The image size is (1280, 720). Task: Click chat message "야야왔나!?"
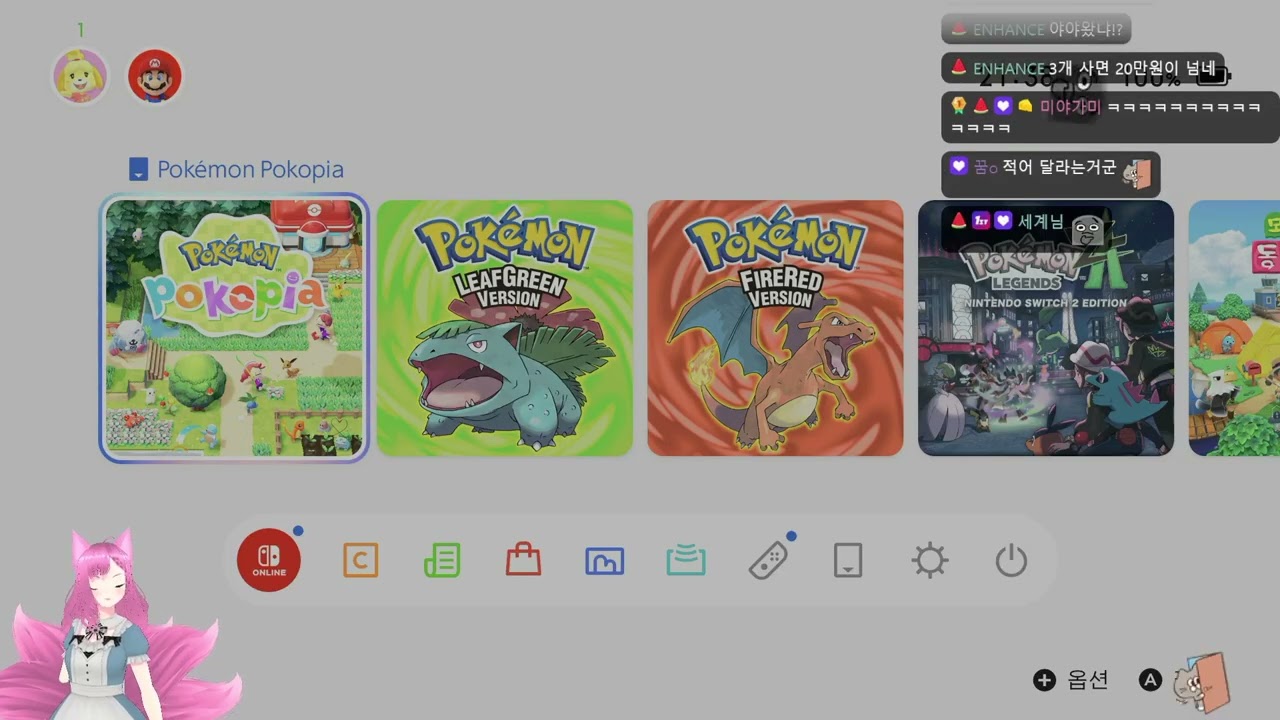pyautogui.click(x=1084, y=29)
